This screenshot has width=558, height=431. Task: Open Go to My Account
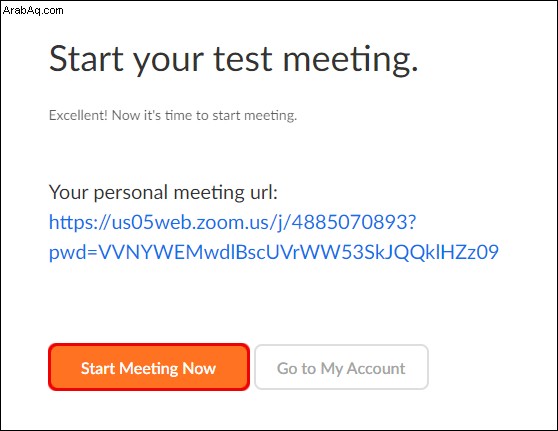pyautogui.click(x=341, y=367)
